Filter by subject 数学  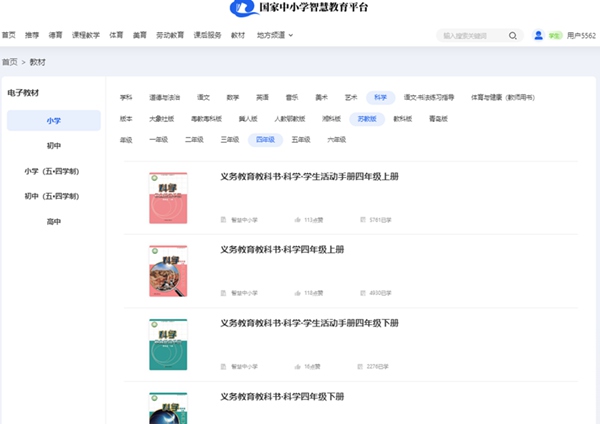233,98
